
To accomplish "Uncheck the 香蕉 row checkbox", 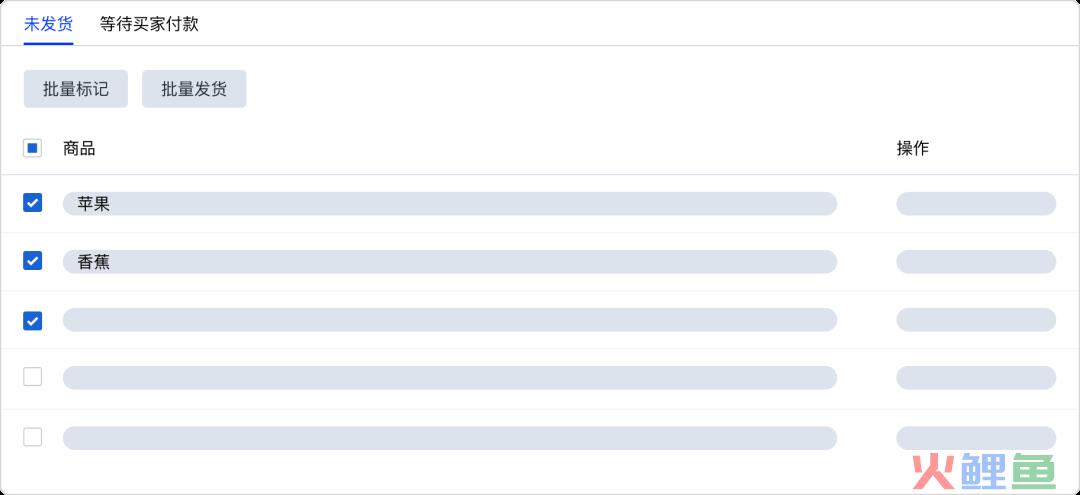I will pyautogui.click(x=32, y=260).
